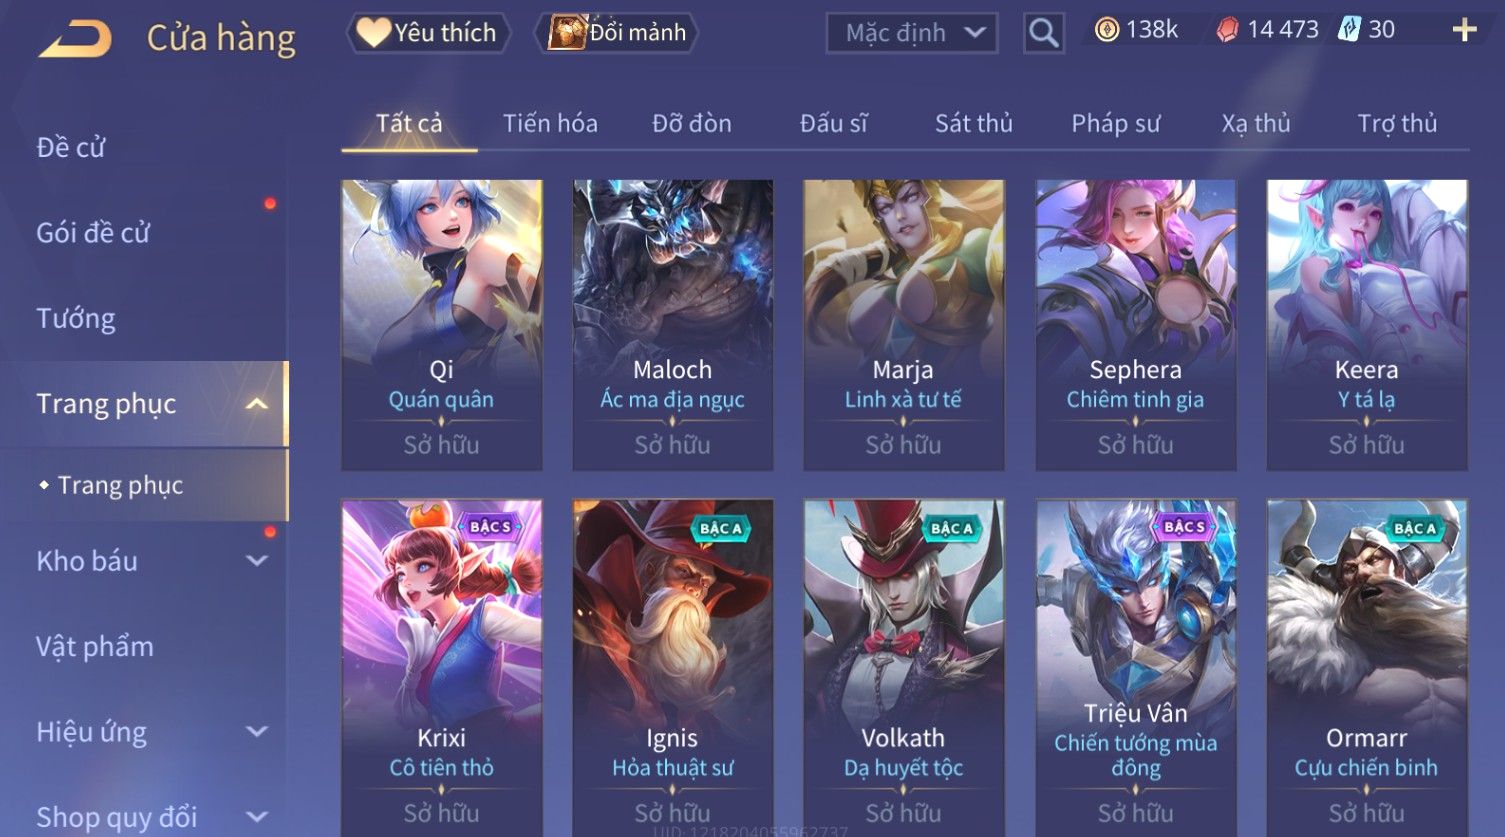Open the Mặc định sort dropdown
Screen dimensions: 1505x837
[912, 33]
